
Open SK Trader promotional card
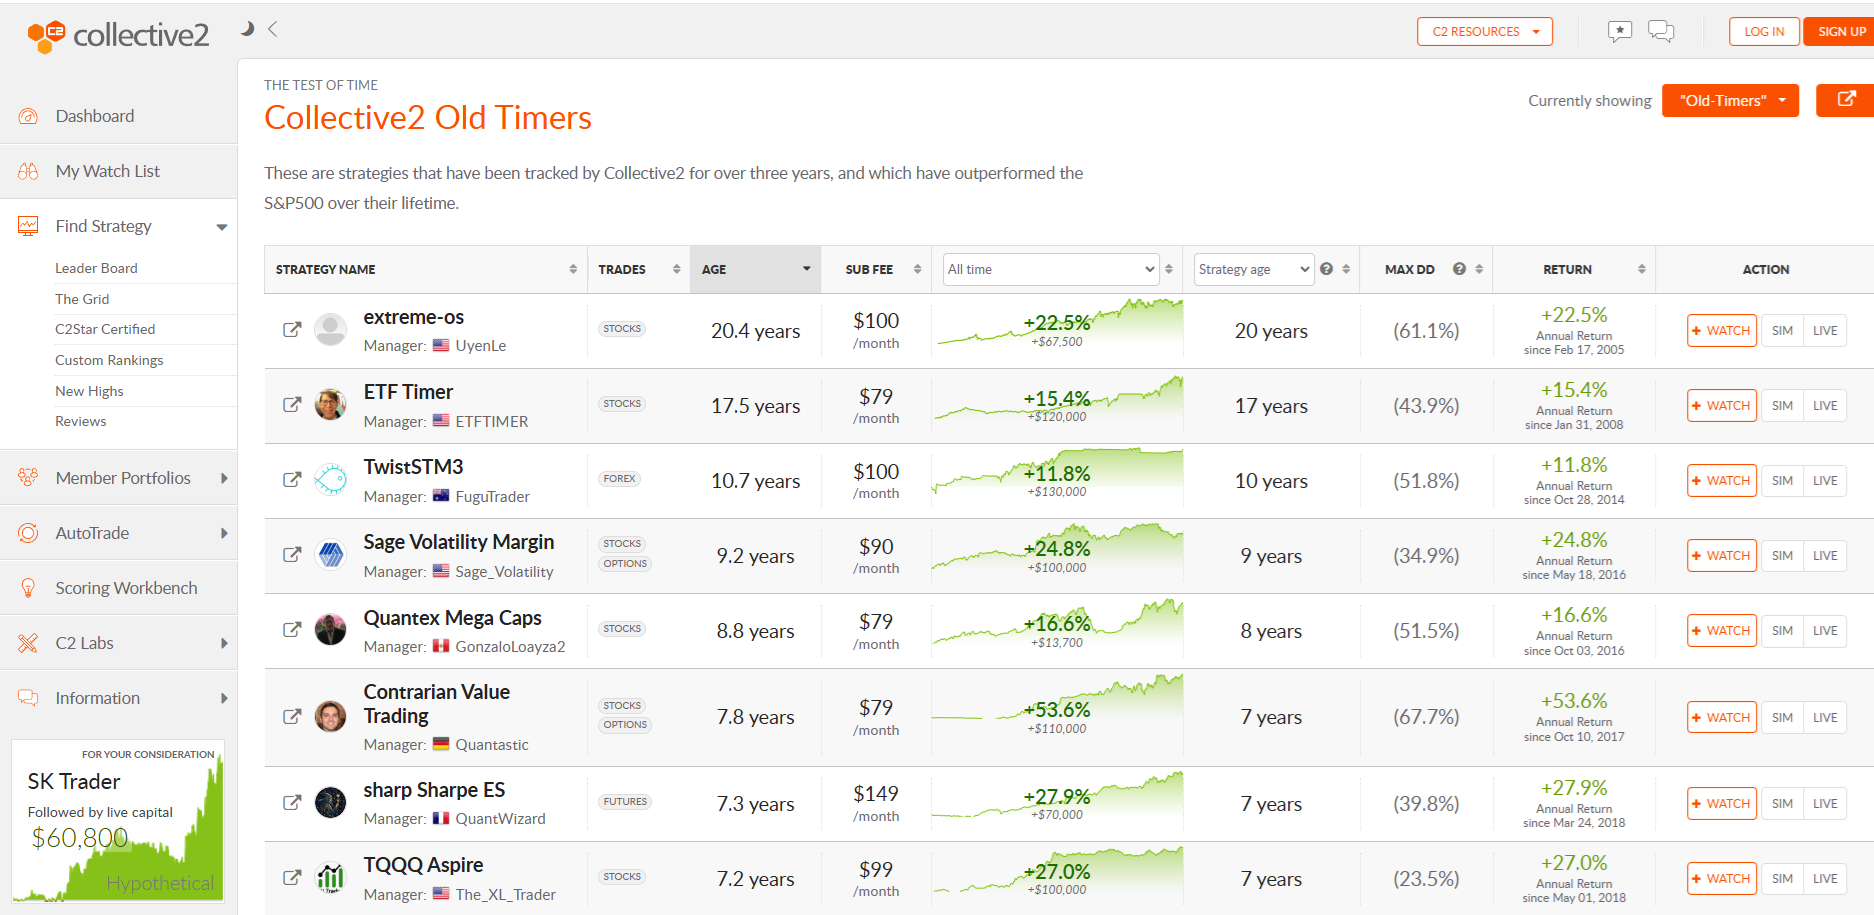[118, 821]
